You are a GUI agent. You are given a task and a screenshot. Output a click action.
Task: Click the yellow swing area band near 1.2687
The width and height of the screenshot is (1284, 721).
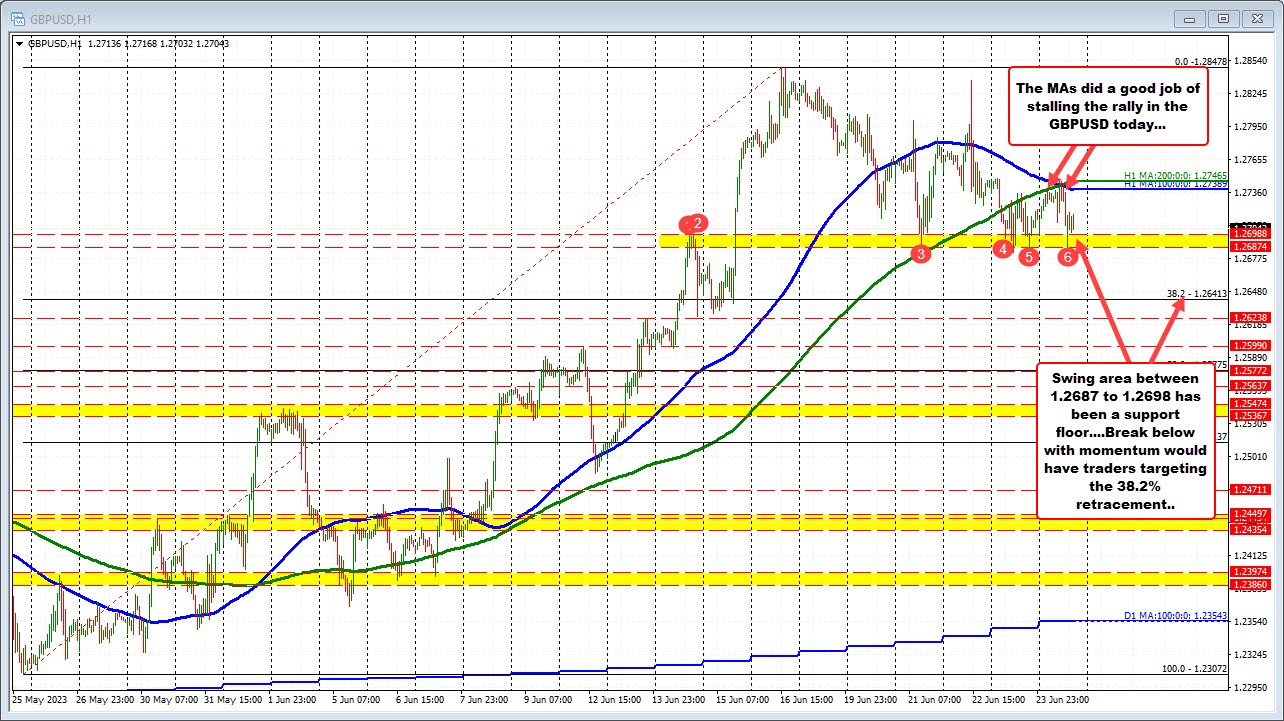pyautogui.click(x=850, y=240)
